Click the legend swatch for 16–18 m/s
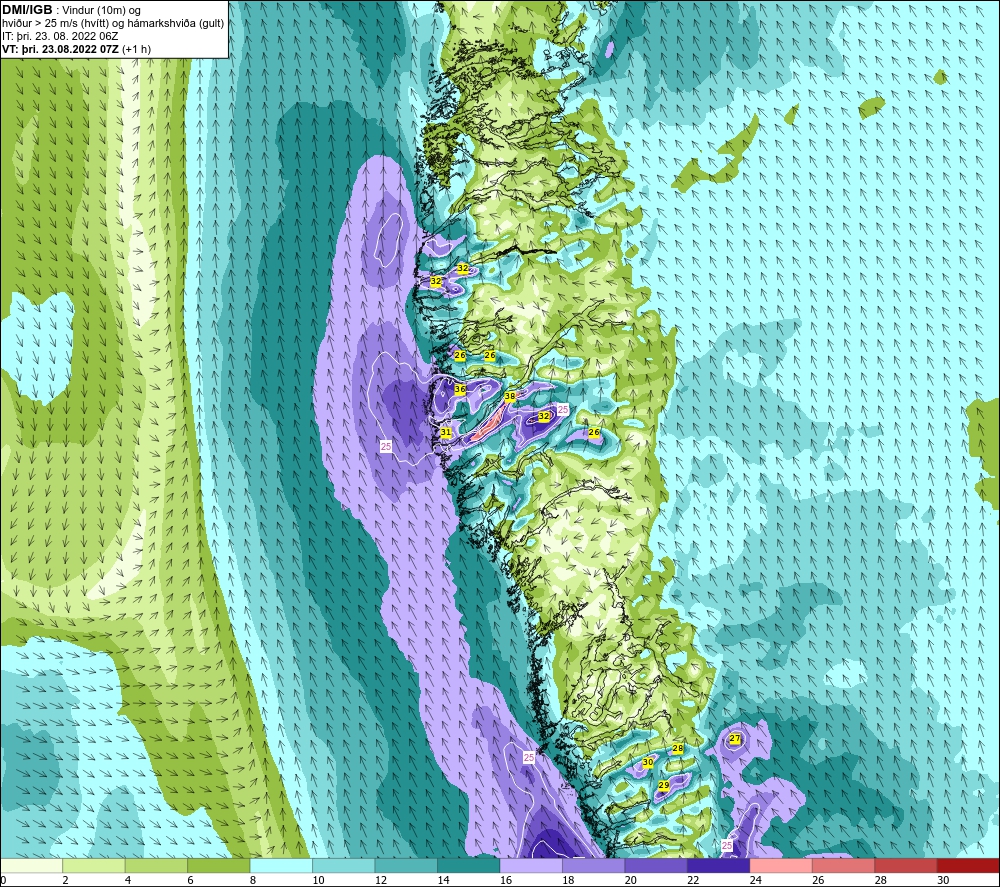 click(531, 865)
